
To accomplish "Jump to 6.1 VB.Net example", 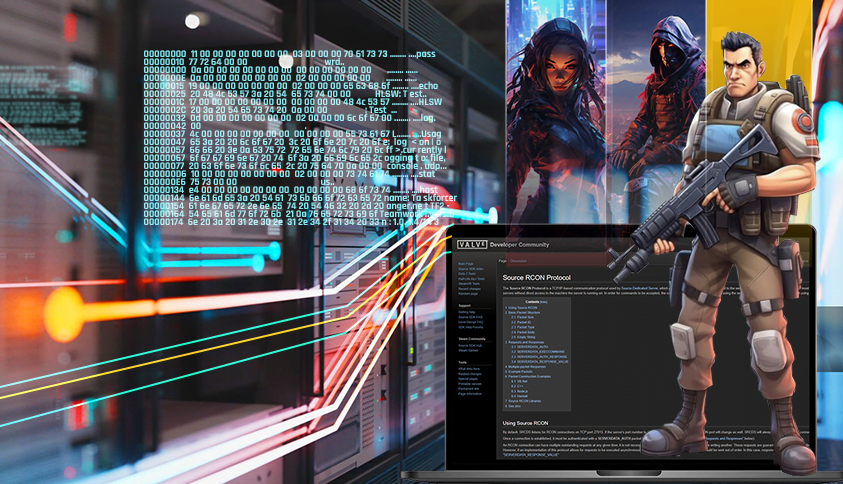I will (x=519, y=381).
